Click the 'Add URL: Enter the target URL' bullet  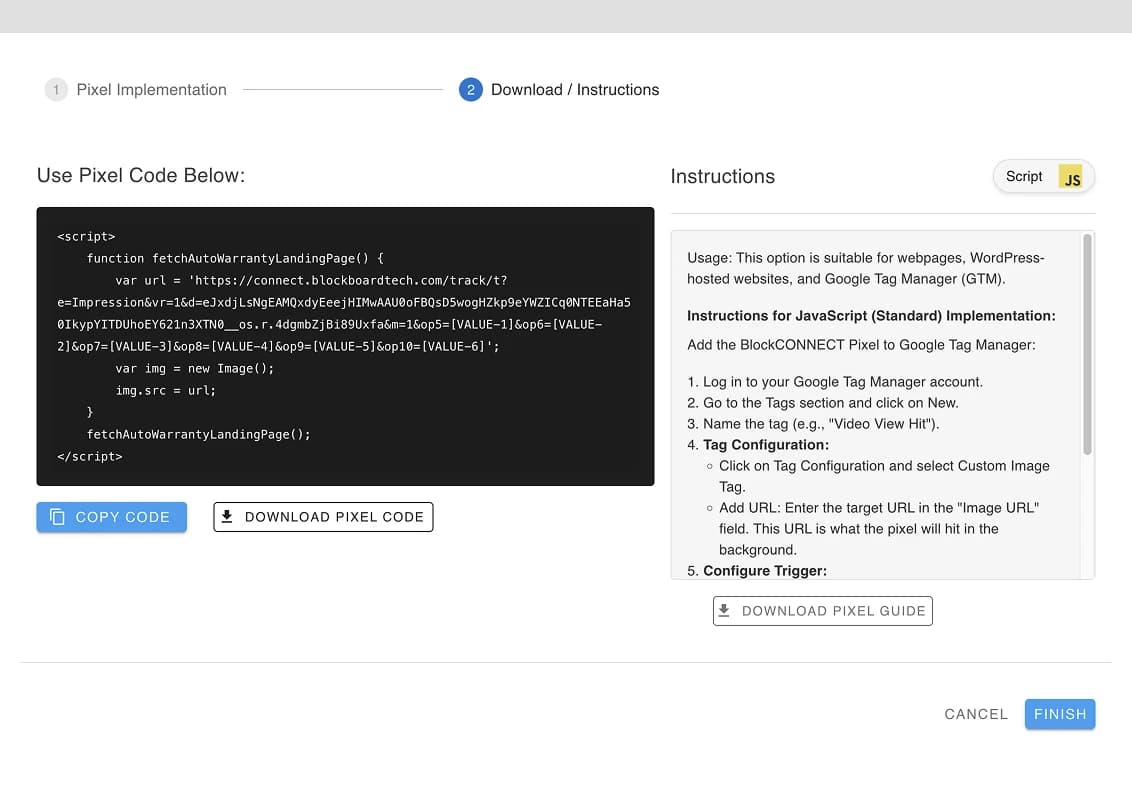tap(879, 528)
